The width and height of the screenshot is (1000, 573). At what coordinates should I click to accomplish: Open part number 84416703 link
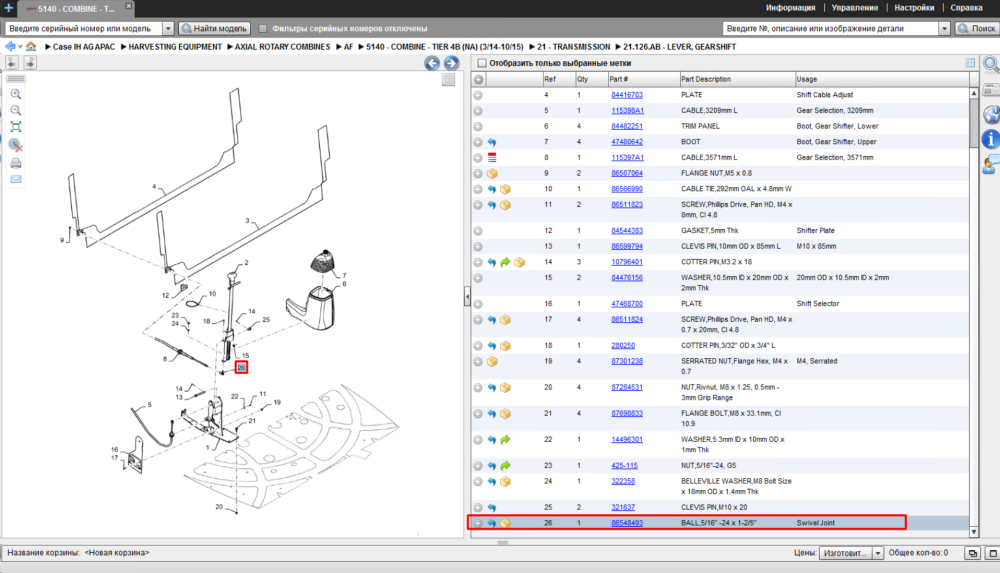[x=627, y=95]
